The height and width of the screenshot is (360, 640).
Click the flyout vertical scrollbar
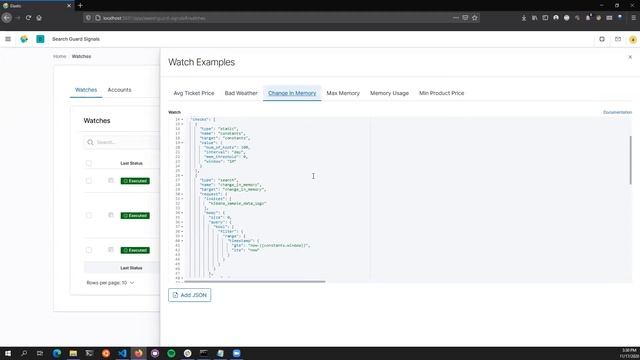point(630,160)
